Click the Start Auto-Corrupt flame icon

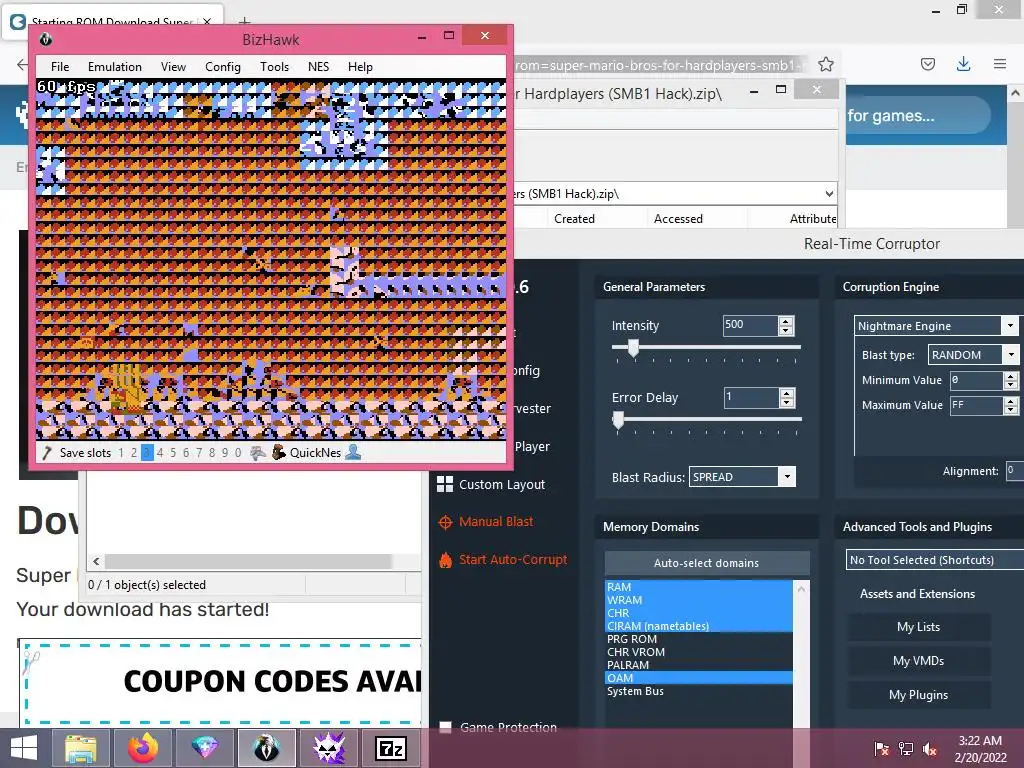tap(445, 560)
